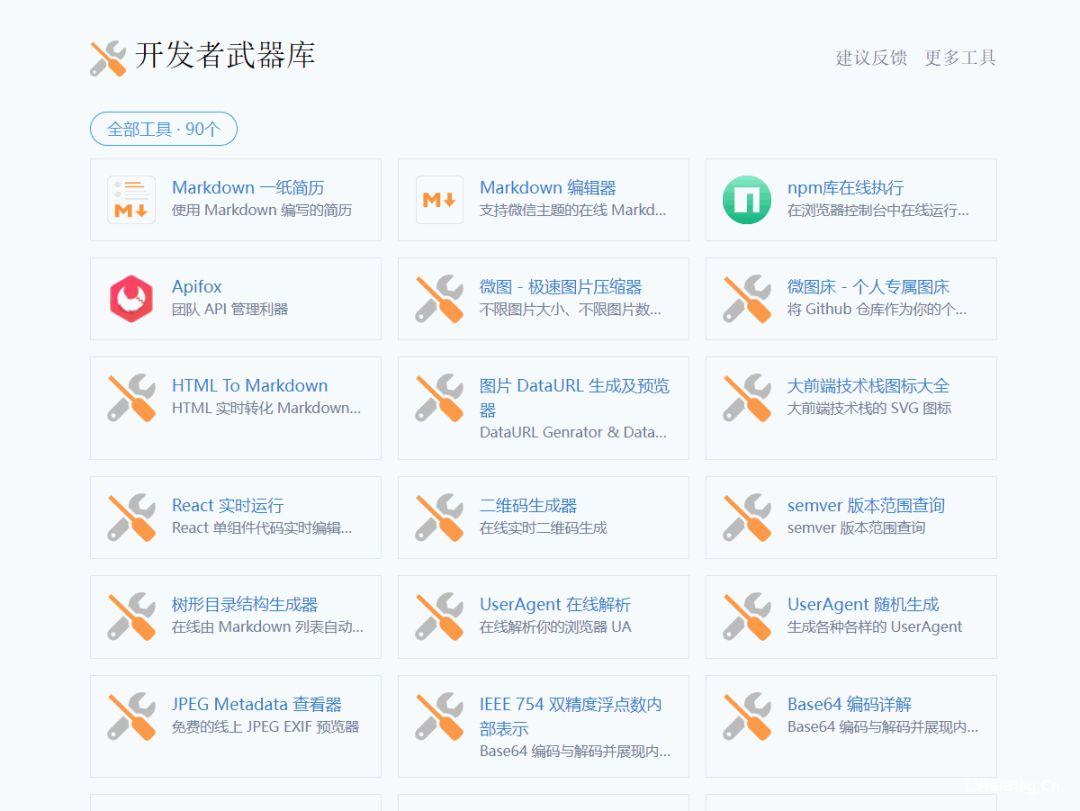This screenshot has width=1080, height=811.
Task: Open 图片 DataURL 生成及预览器 title
Action: [x=574, y=398]
